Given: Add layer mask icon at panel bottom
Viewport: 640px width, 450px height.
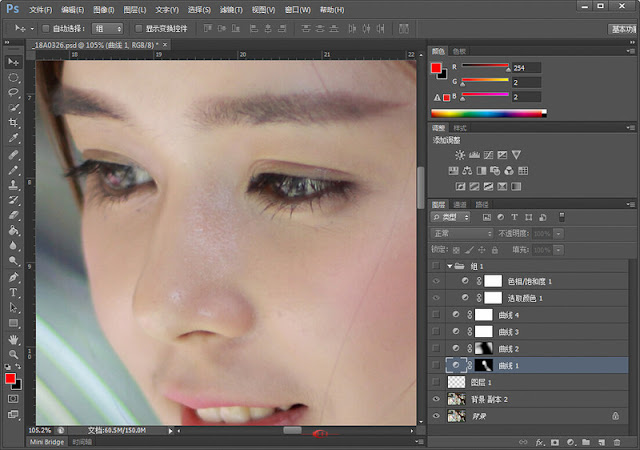Looking at the screenshot, I should [x=555, y=442].
